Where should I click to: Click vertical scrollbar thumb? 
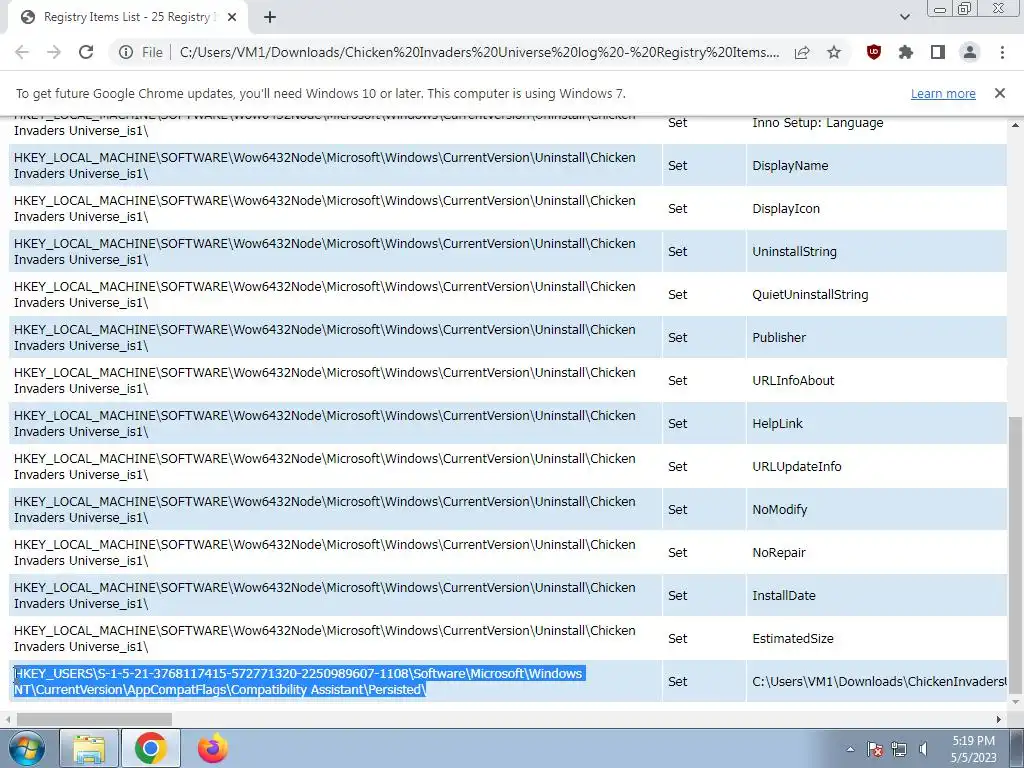(x=1016, y=554)
